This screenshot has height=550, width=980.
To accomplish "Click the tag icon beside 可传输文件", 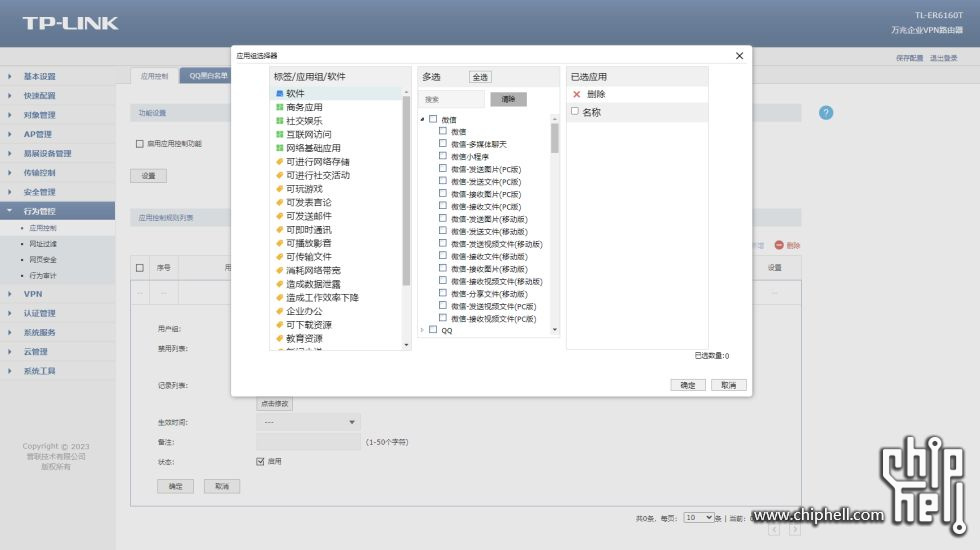I will (279, 257).
